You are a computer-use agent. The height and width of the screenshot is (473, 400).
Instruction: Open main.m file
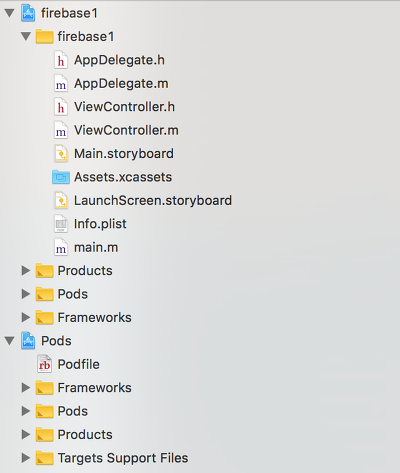point(96,248)
